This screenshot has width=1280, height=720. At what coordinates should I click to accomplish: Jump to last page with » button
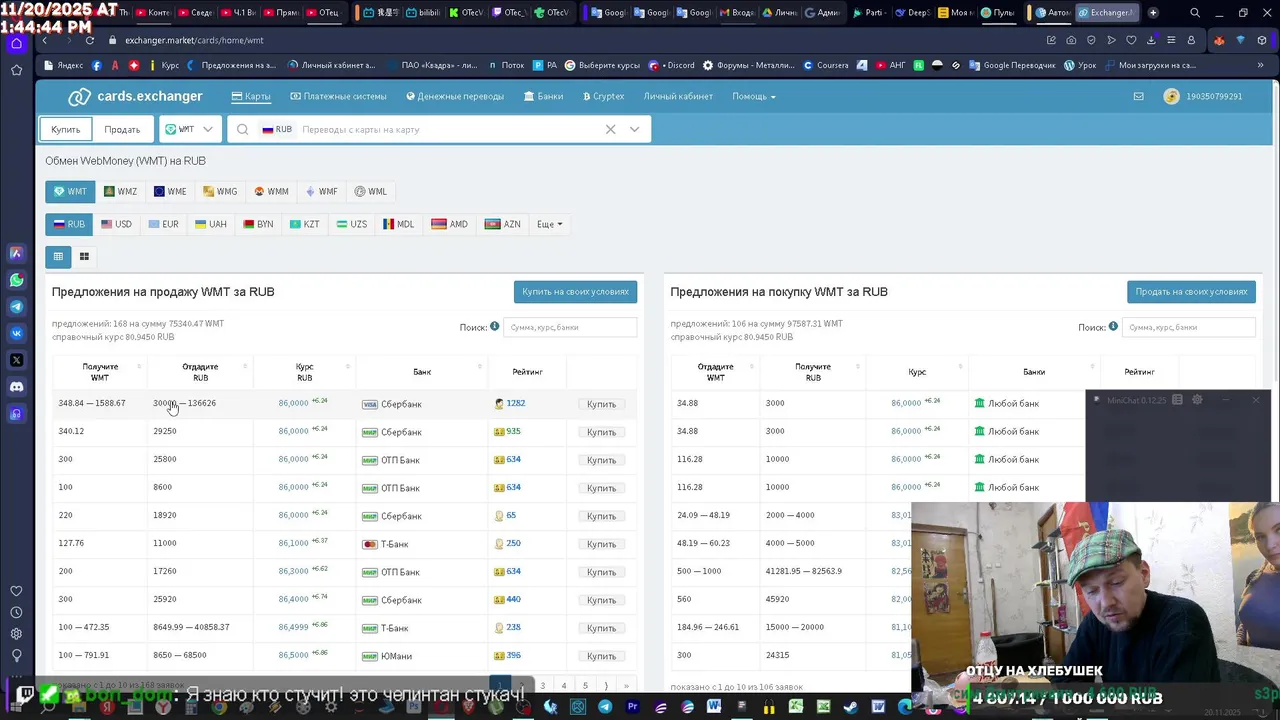[x=626, y=686]
